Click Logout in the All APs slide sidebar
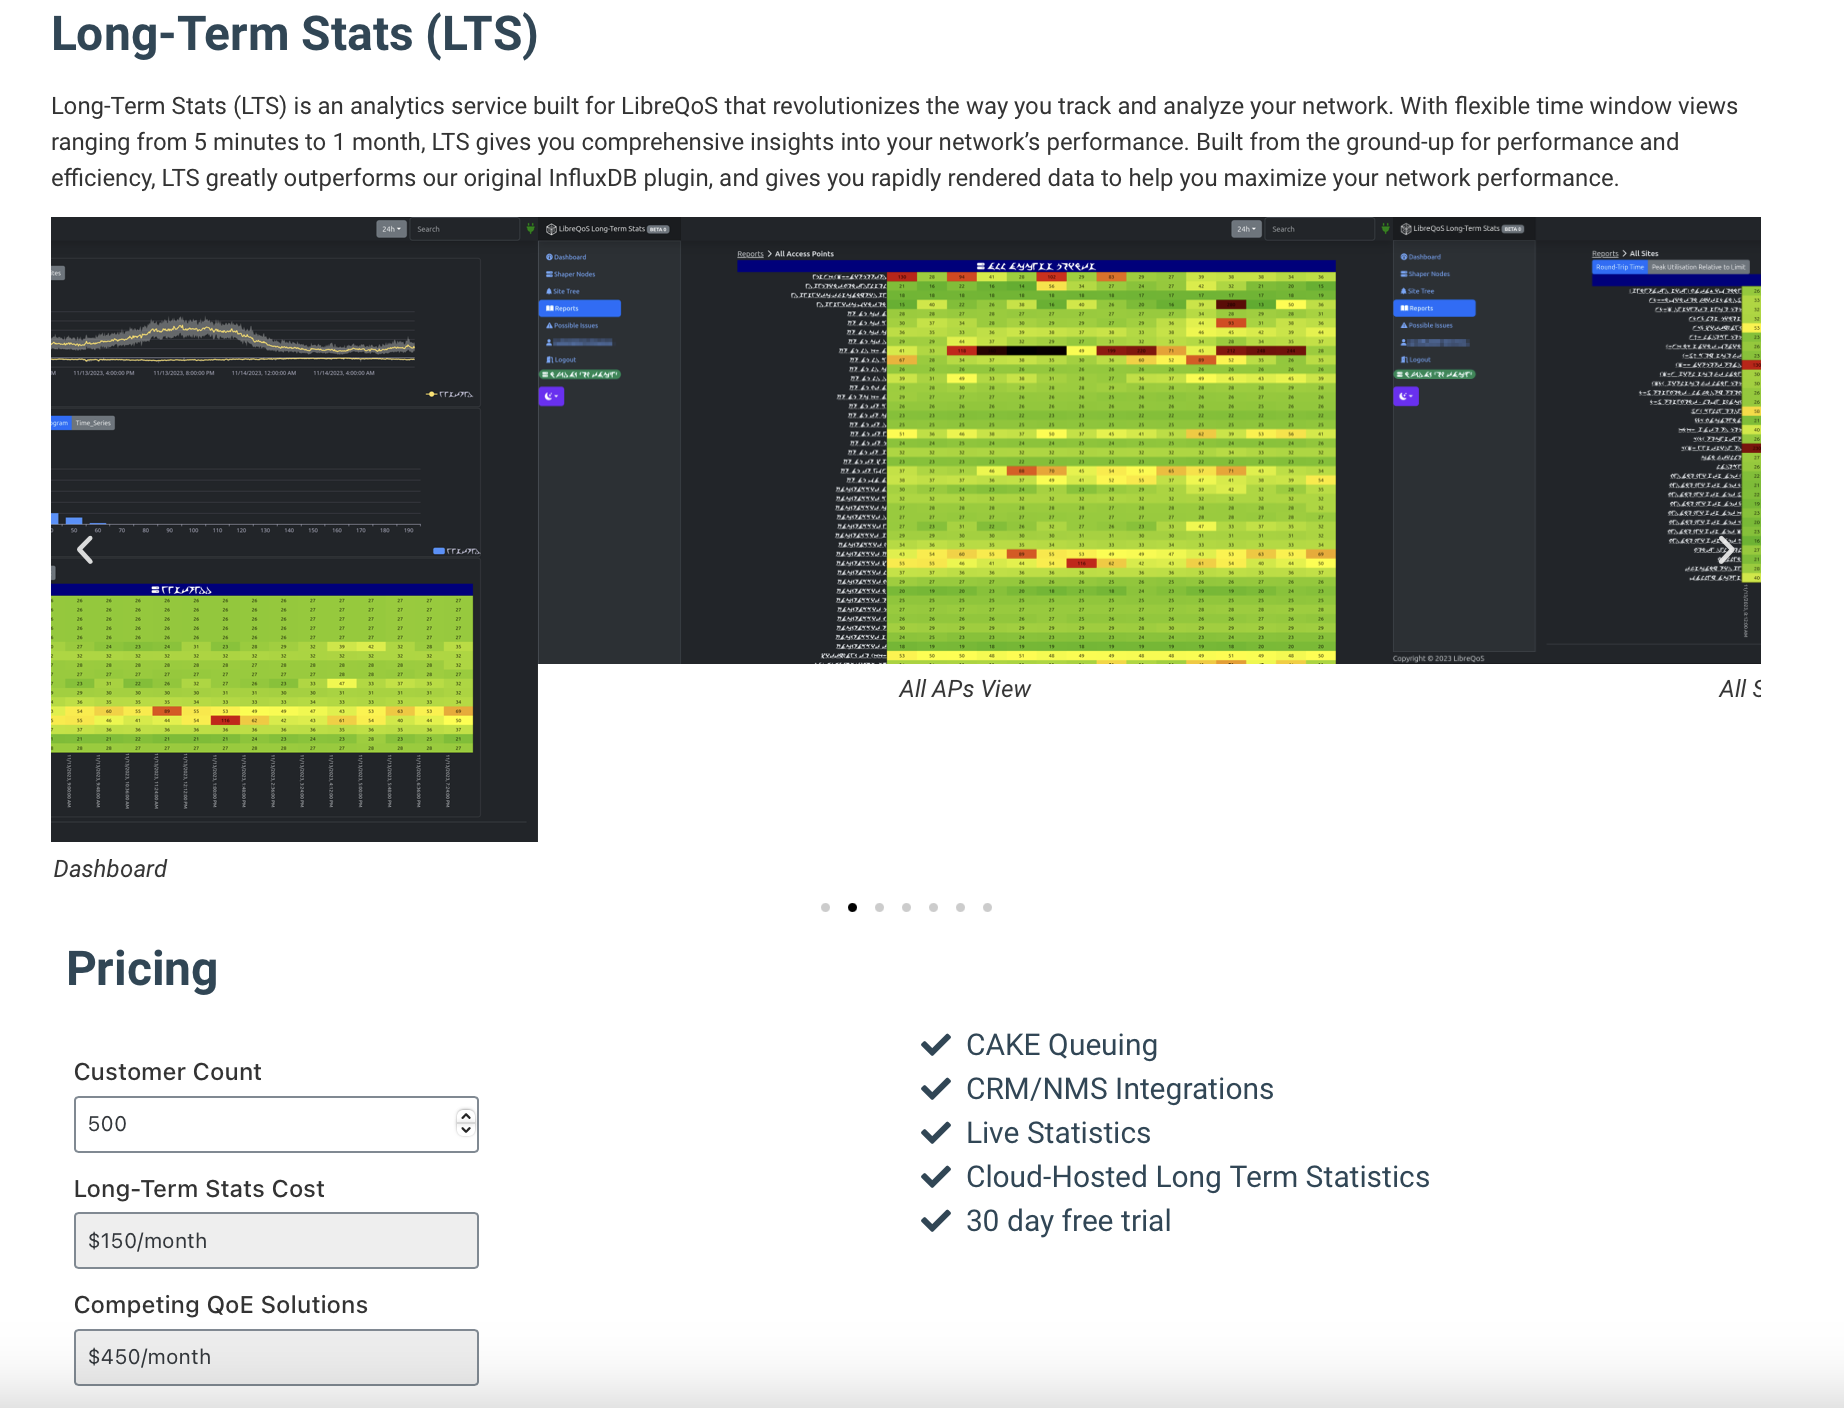 pos(562,360)
